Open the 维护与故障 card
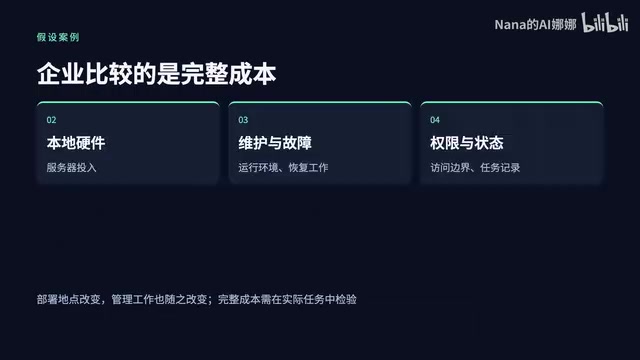The width and height of the screenshot is (640, 360). tap(320, 143)
